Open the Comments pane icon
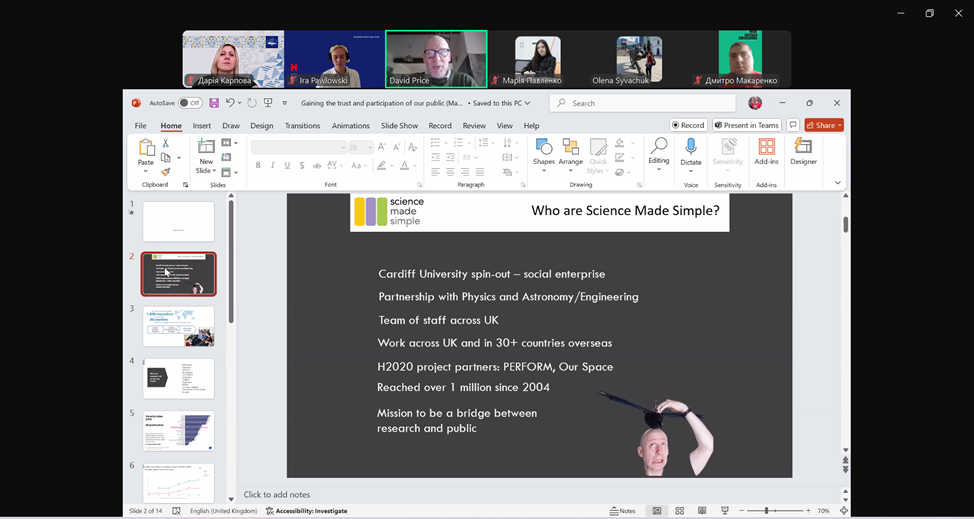 click(793, 125)
